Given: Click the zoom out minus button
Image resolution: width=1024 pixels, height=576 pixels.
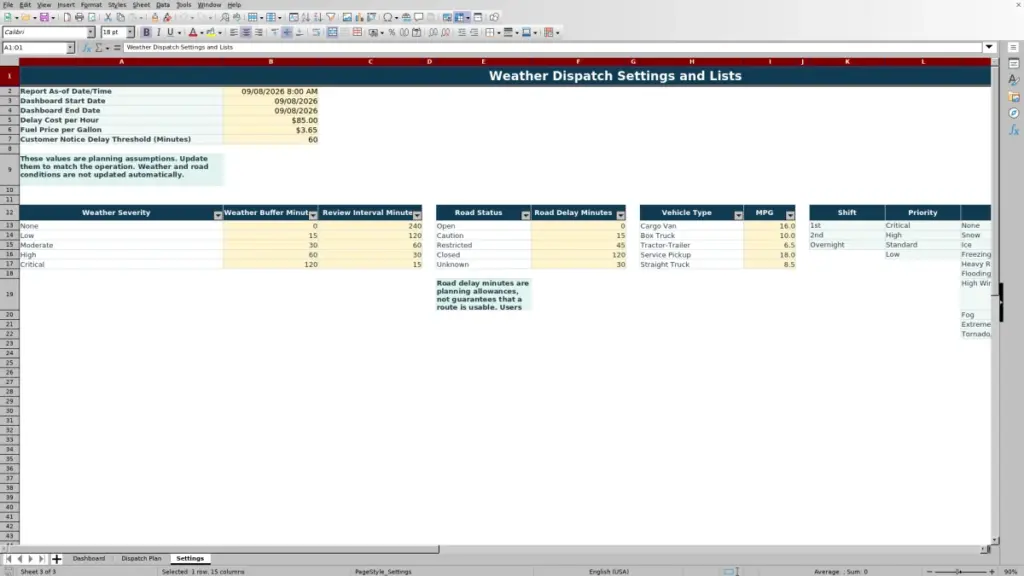Looking at the screenshot, I should pyautogui.click(x=929, y=571).
